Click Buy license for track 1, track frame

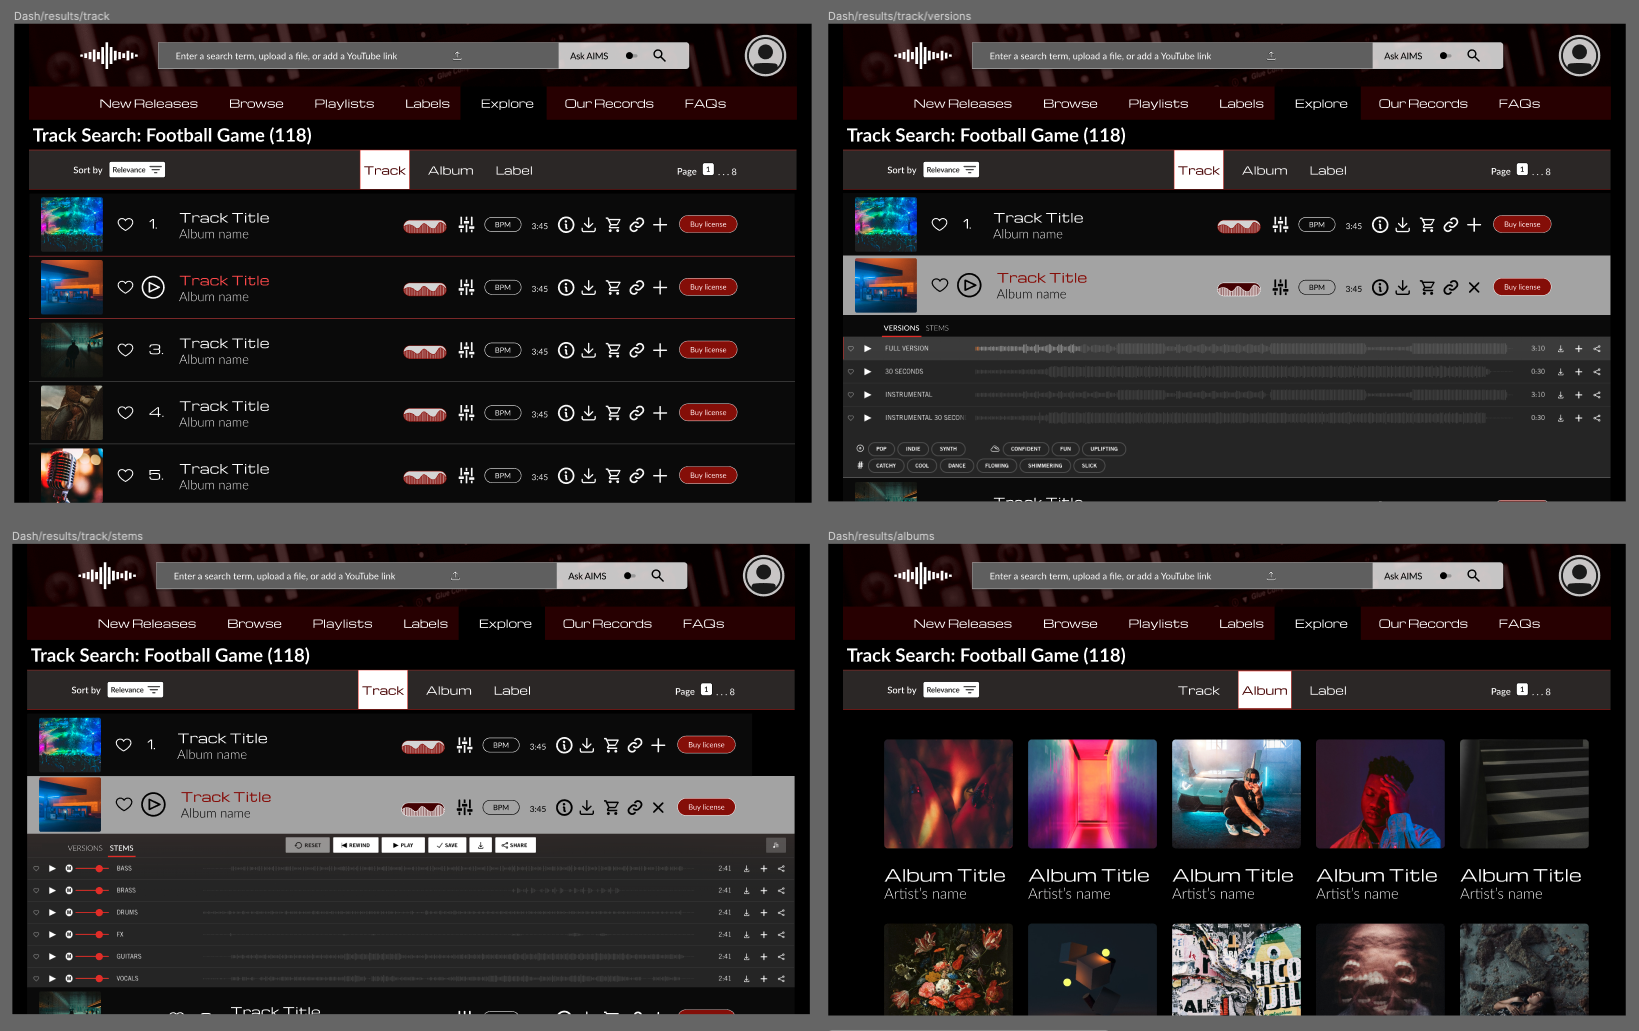pos(708,225)
